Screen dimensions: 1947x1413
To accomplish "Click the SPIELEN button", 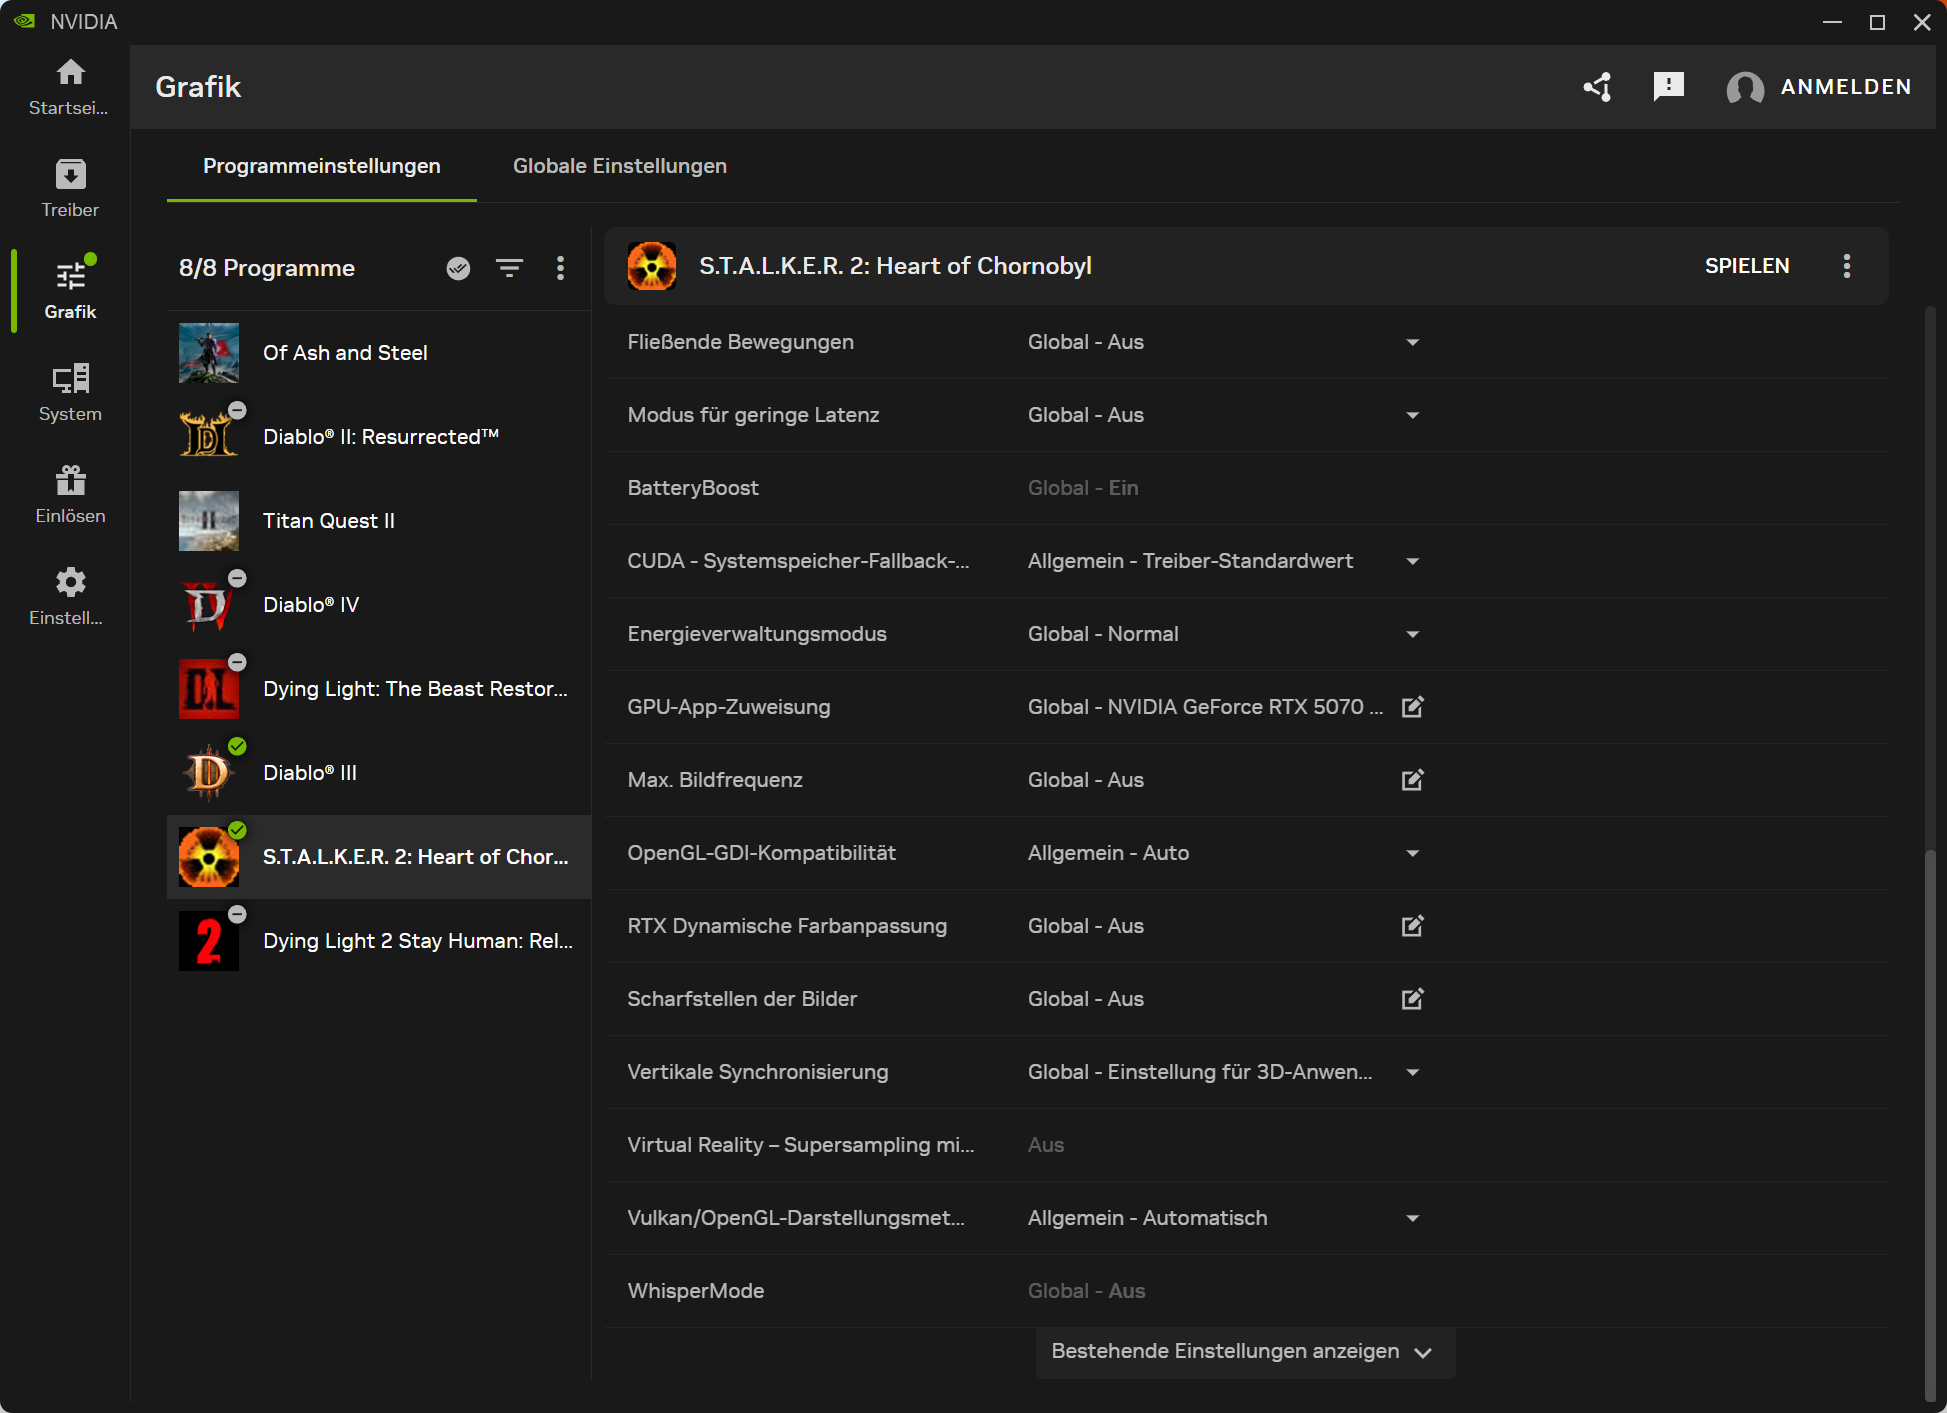I will click(1747, 266).
